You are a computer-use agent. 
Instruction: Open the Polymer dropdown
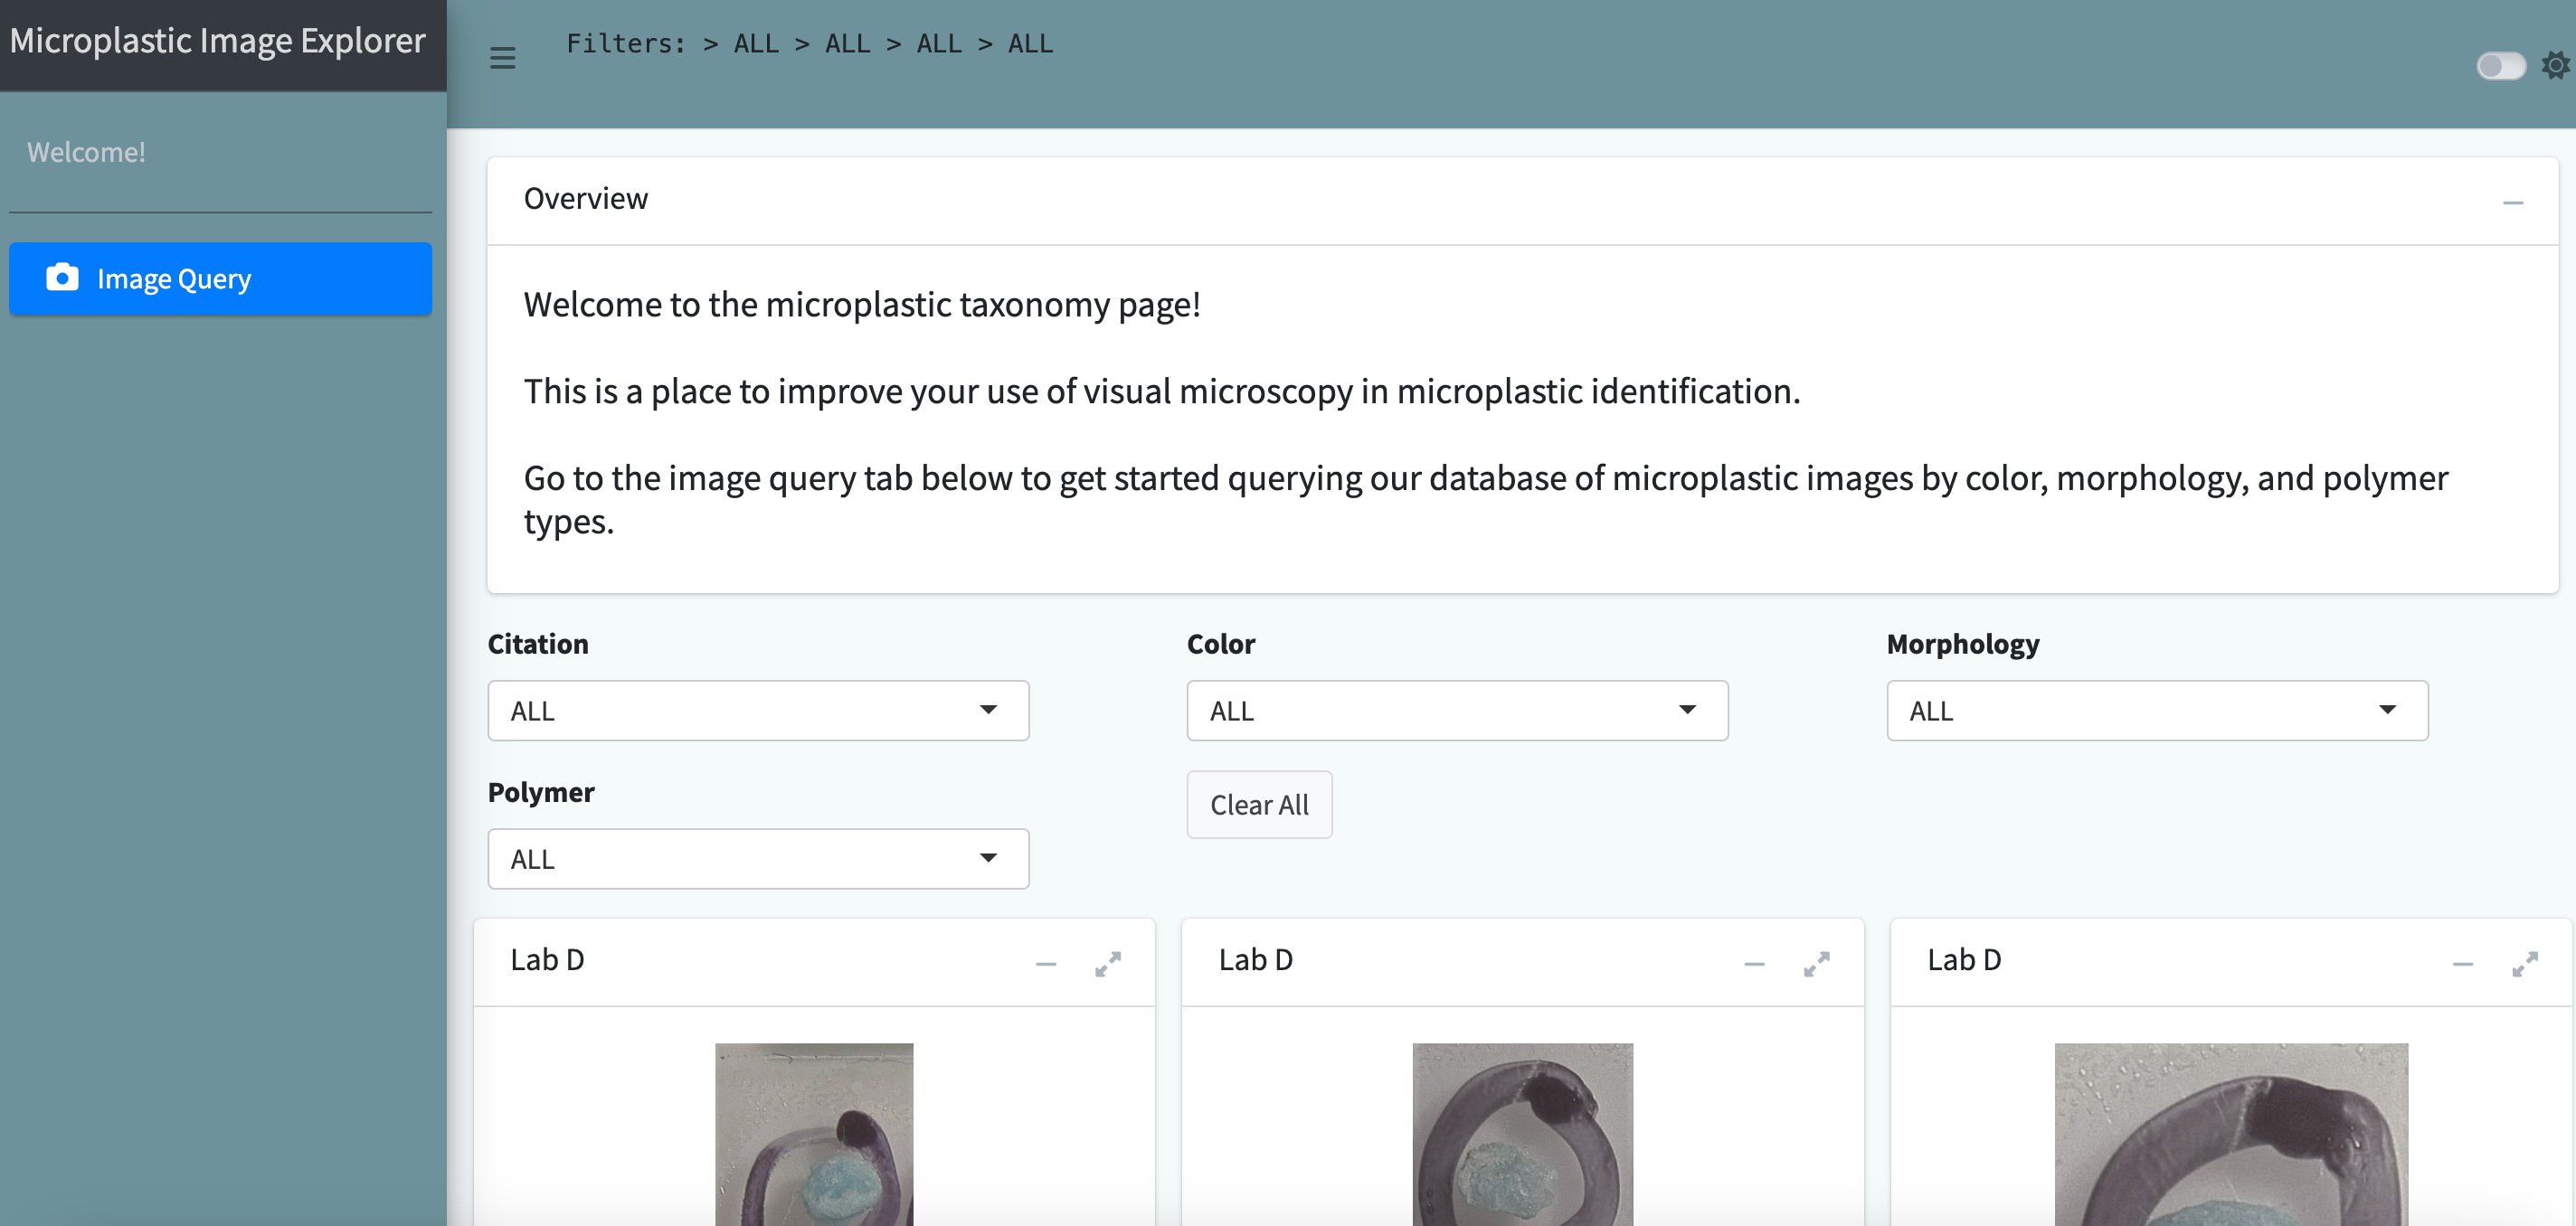tap(758, 859)
